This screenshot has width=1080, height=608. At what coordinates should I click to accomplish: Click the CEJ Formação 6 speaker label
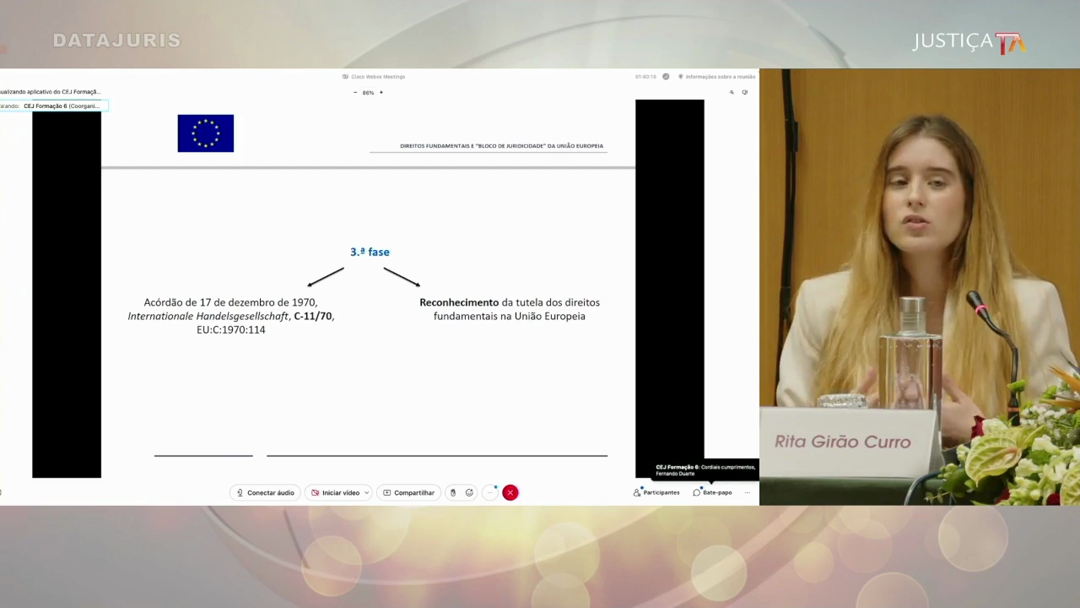click(x=61, y=106)
